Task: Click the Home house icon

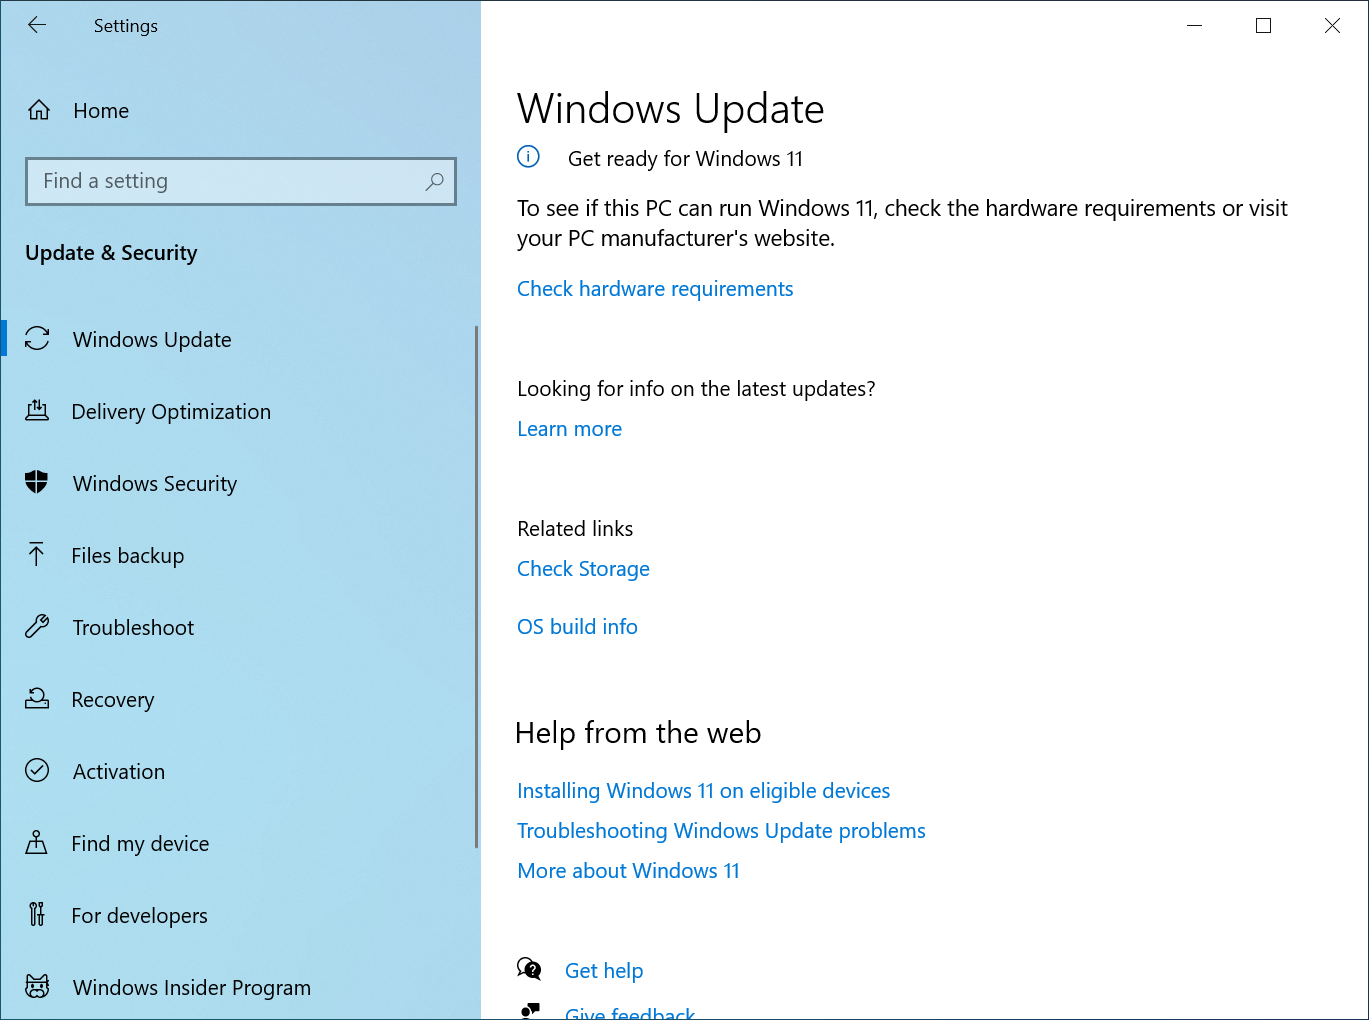Action: (38, 110)
